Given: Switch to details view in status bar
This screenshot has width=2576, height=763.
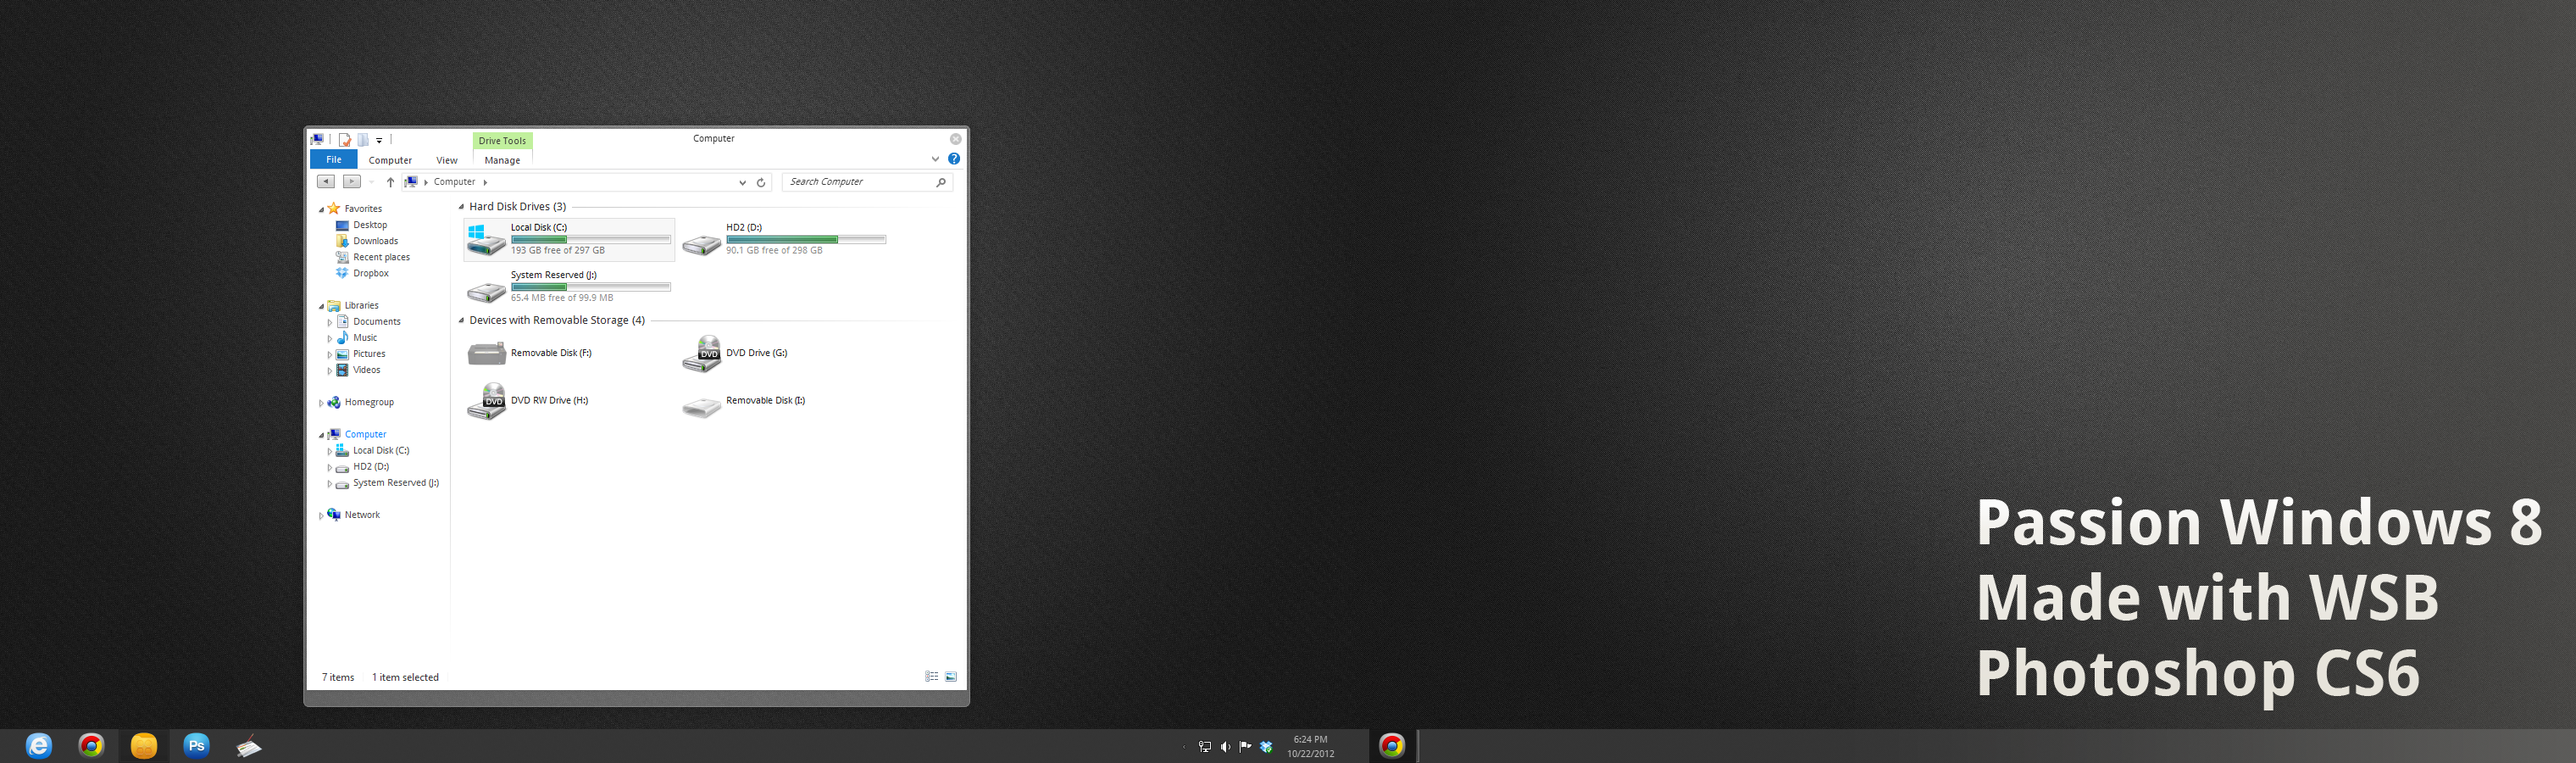Looking at the screenshot, I should click(931, 677).
